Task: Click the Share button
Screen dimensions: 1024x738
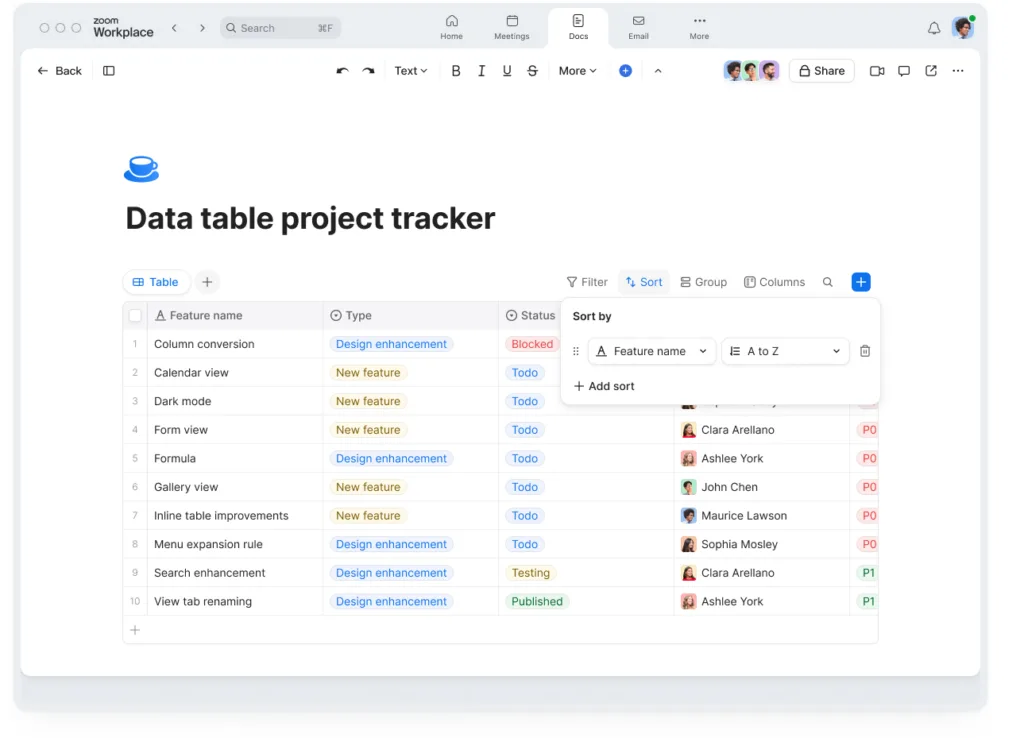Action: [821, 71]
